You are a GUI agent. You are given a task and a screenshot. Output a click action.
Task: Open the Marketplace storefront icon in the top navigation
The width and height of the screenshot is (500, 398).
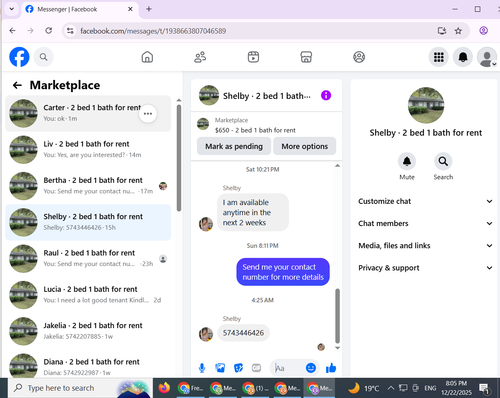[306, 57]
